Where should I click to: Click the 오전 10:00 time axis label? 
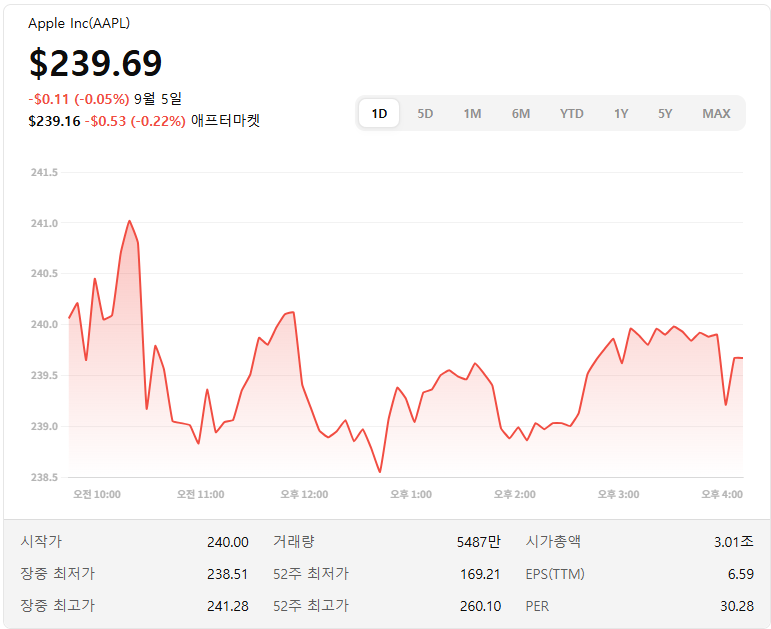[97, 494]
